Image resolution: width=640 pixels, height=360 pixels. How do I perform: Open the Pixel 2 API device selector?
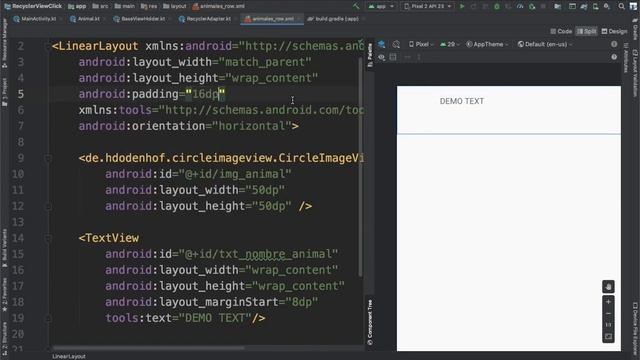(x=428, y=6)
